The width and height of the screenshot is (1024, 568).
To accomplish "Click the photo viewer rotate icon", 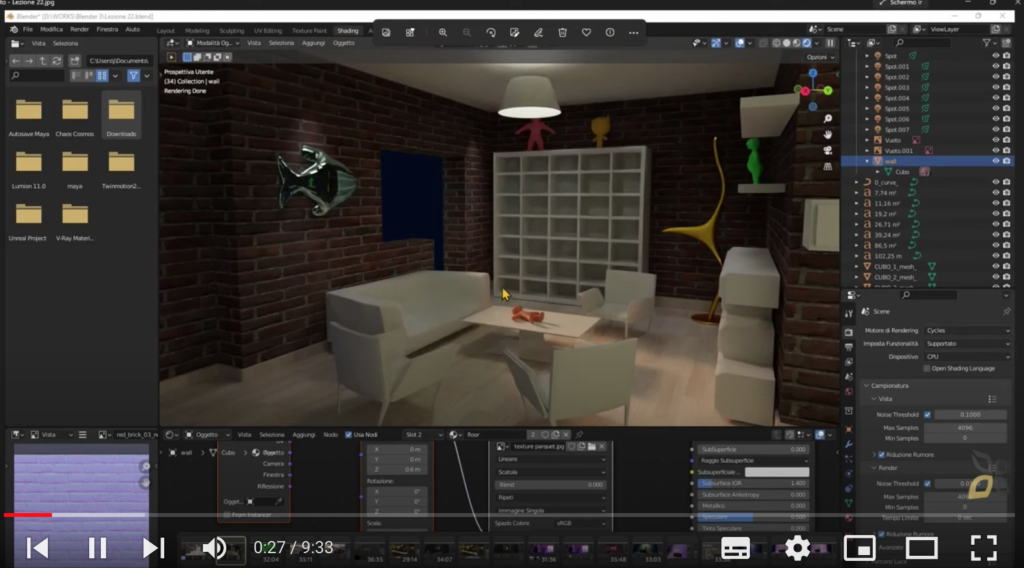I will (490, 33).
